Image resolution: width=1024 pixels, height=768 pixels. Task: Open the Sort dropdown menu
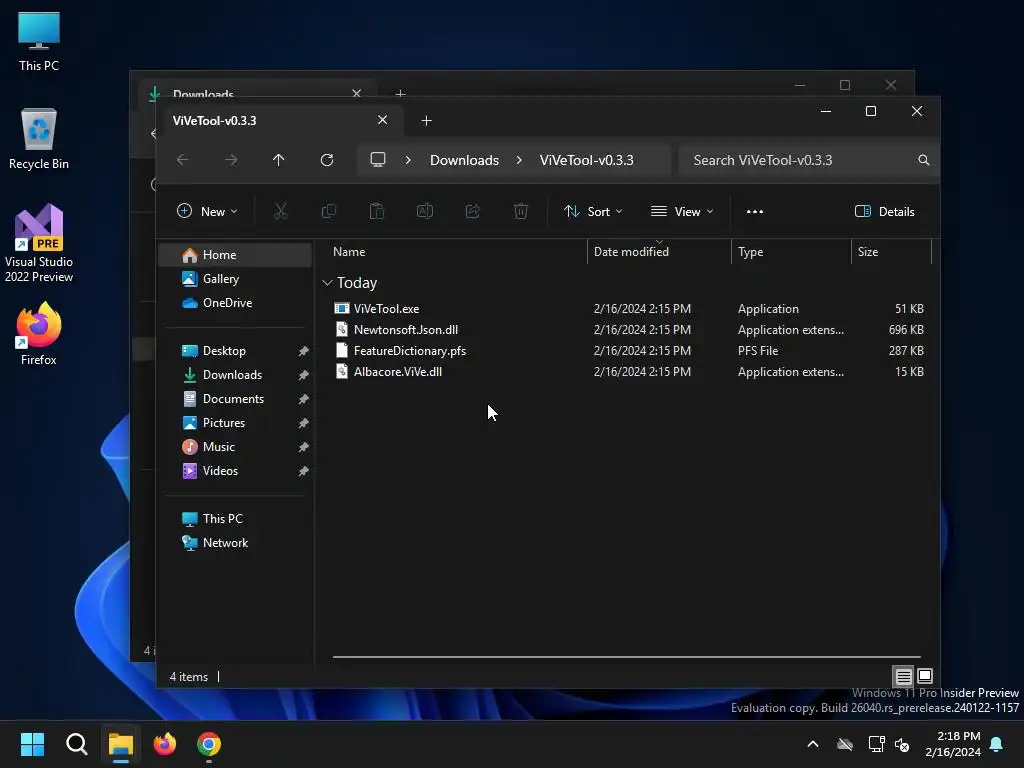point(593,212)
